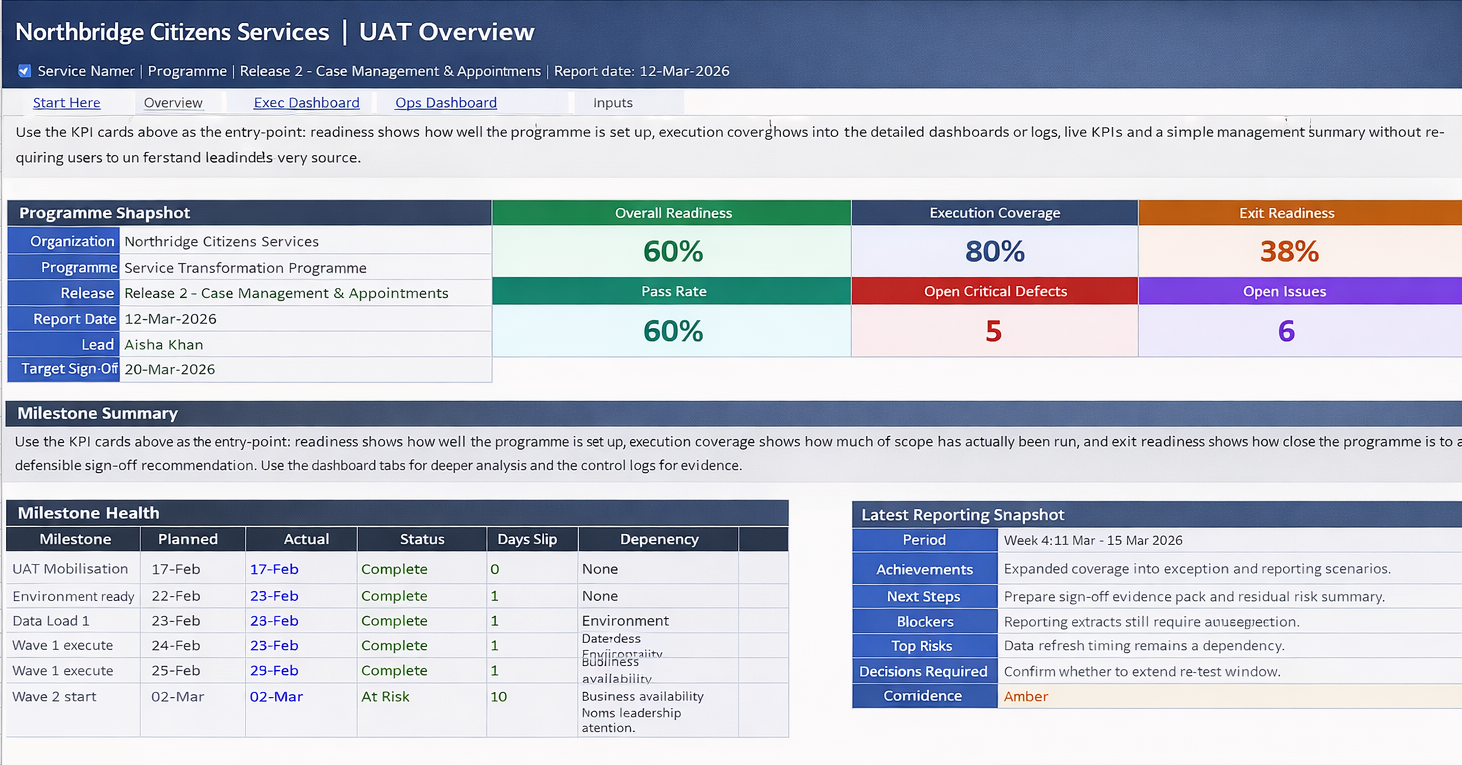Select the Programme Snapshot section header
The image size is (1462, 765).
(x=249, y=213)
